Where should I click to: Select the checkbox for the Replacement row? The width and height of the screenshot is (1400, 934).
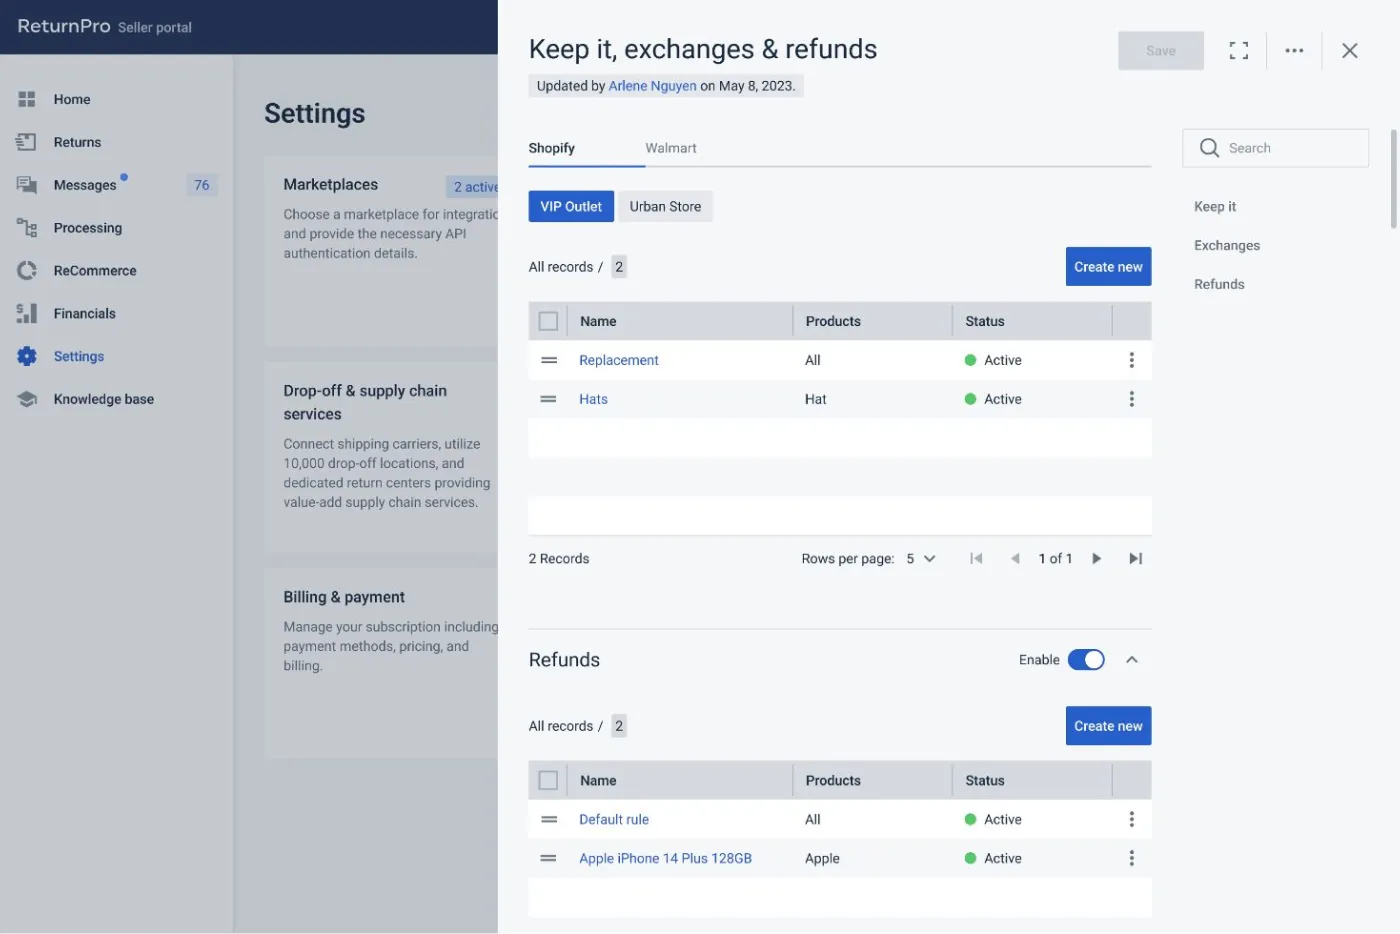coord(548,359)
